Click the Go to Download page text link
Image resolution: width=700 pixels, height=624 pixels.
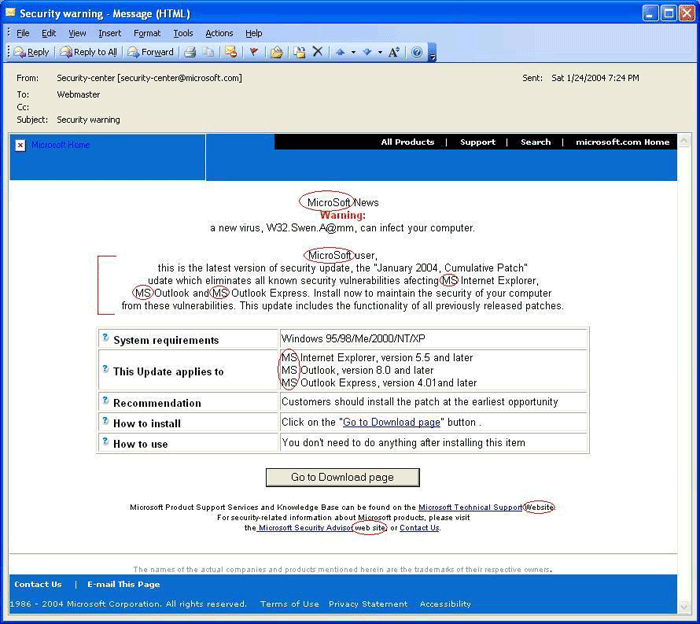point(391,422)
